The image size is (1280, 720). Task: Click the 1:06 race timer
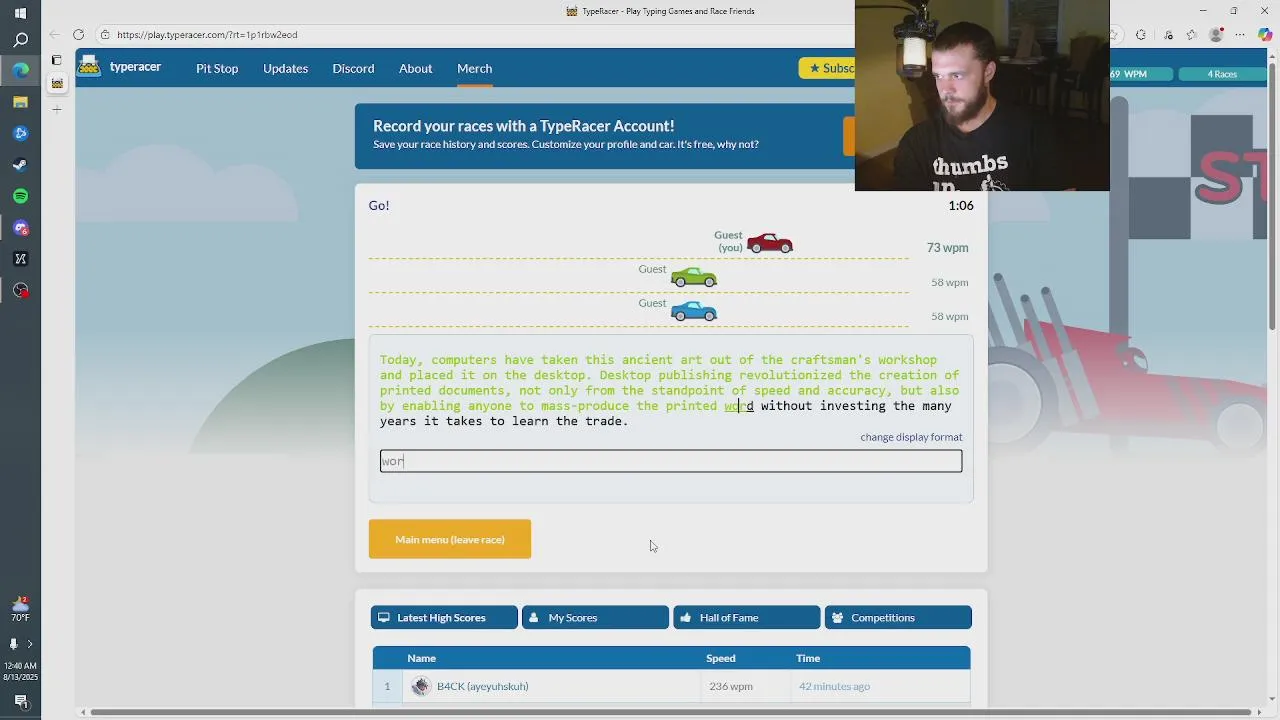[960, 205]
